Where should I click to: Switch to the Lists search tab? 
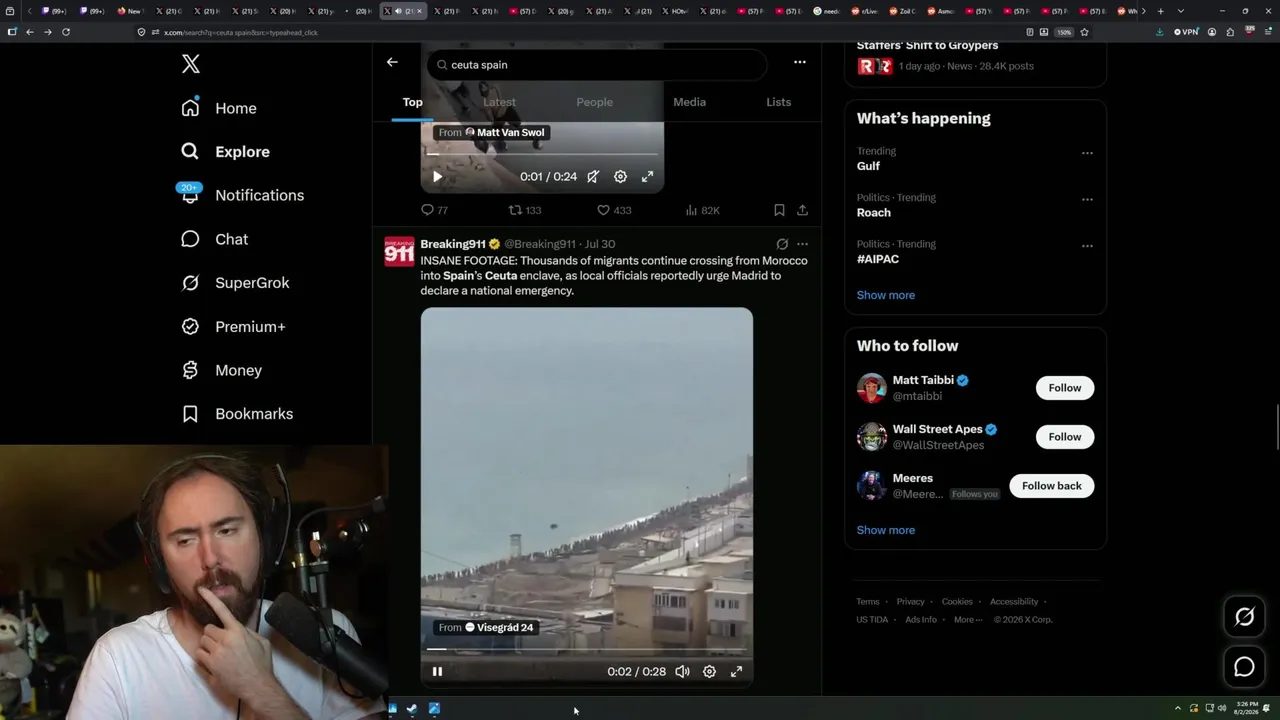(778, 102)
